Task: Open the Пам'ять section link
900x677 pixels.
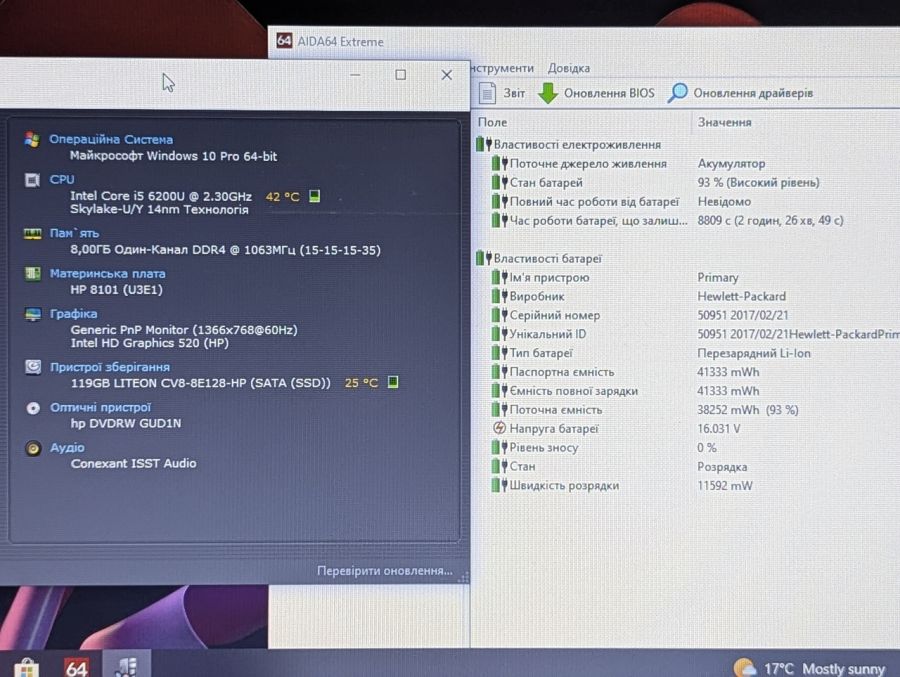Action: point(75,233)
